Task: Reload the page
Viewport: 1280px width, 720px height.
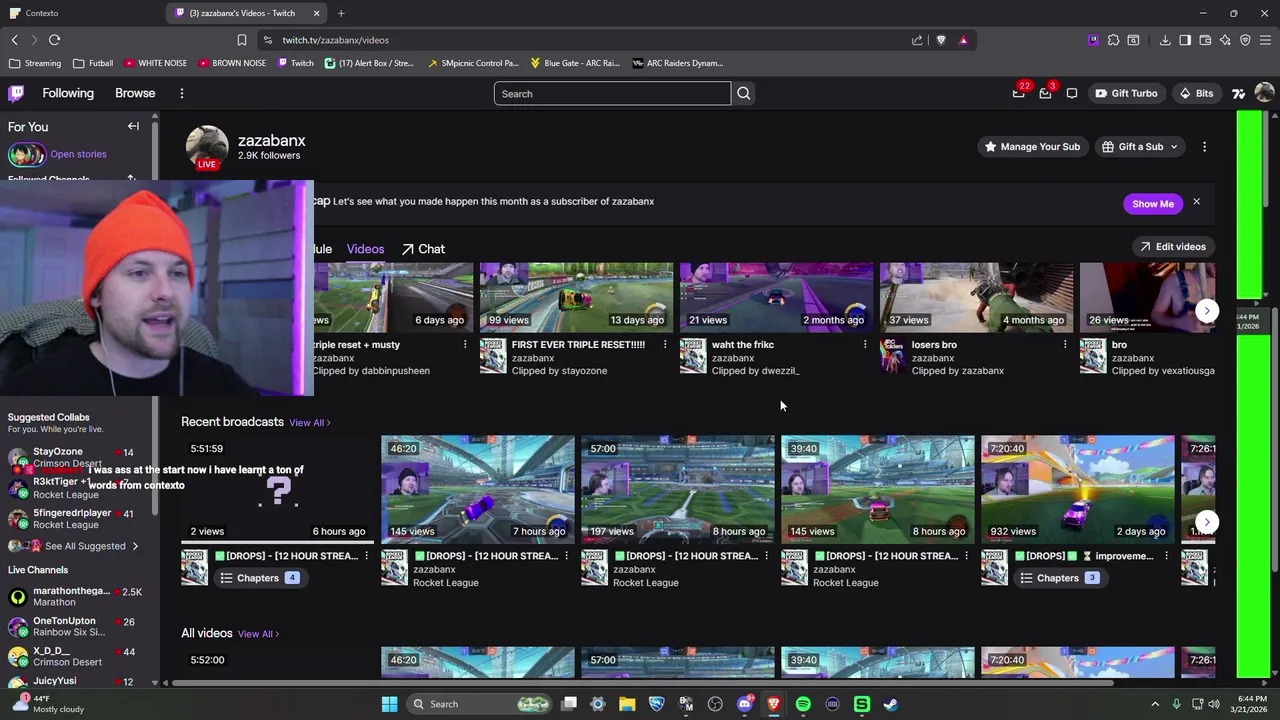Action: [x=54, y=40]
